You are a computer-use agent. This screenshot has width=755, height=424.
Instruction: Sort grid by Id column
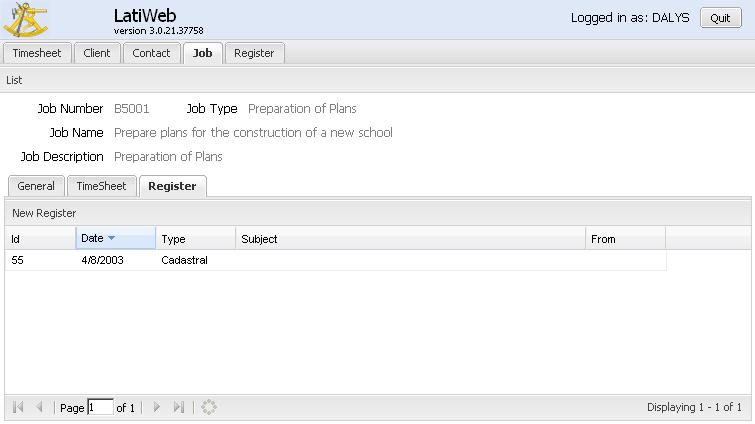coord(40,239)
